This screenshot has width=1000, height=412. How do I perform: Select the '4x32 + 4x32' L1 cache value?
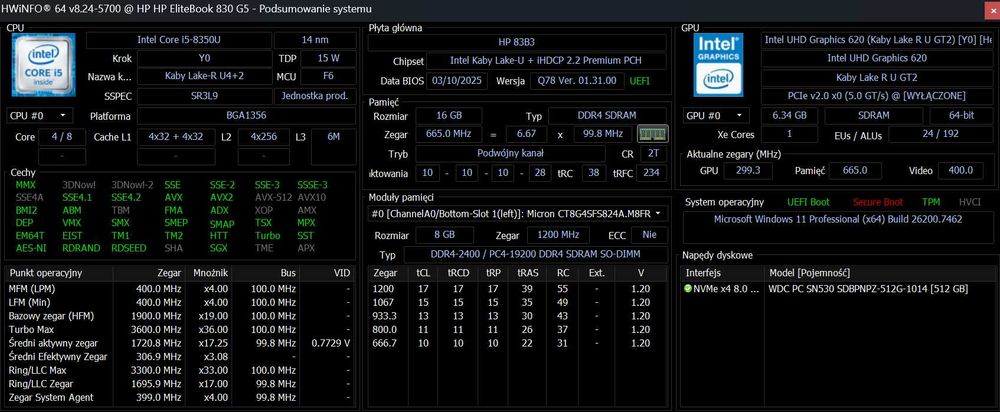coord(176,136)
